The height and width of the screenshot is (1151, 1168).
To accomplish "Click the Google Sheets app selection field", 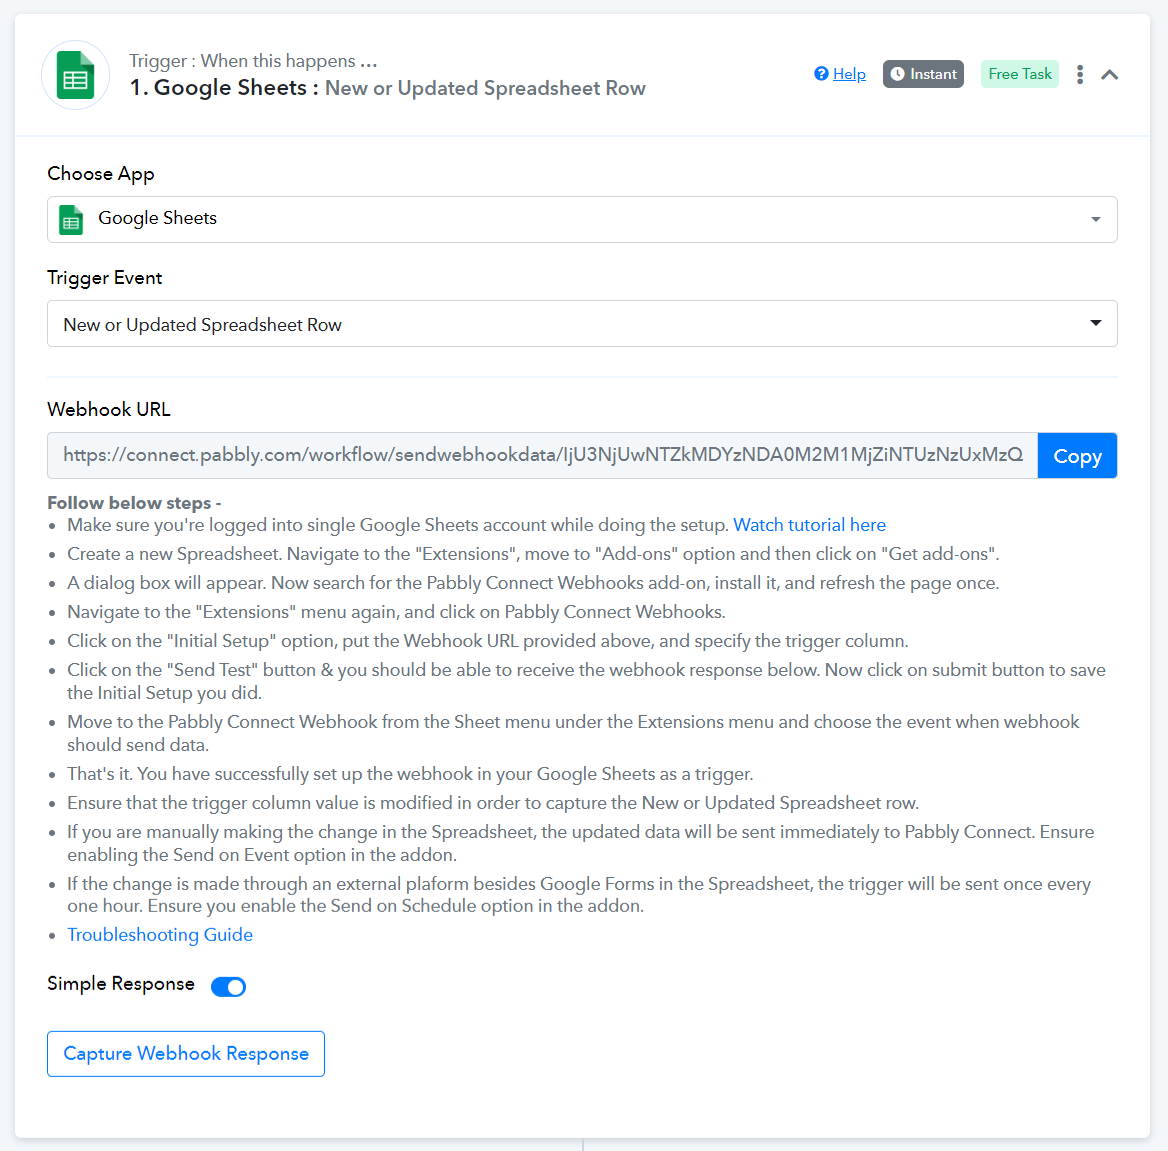I will click(x=582, y=219).
